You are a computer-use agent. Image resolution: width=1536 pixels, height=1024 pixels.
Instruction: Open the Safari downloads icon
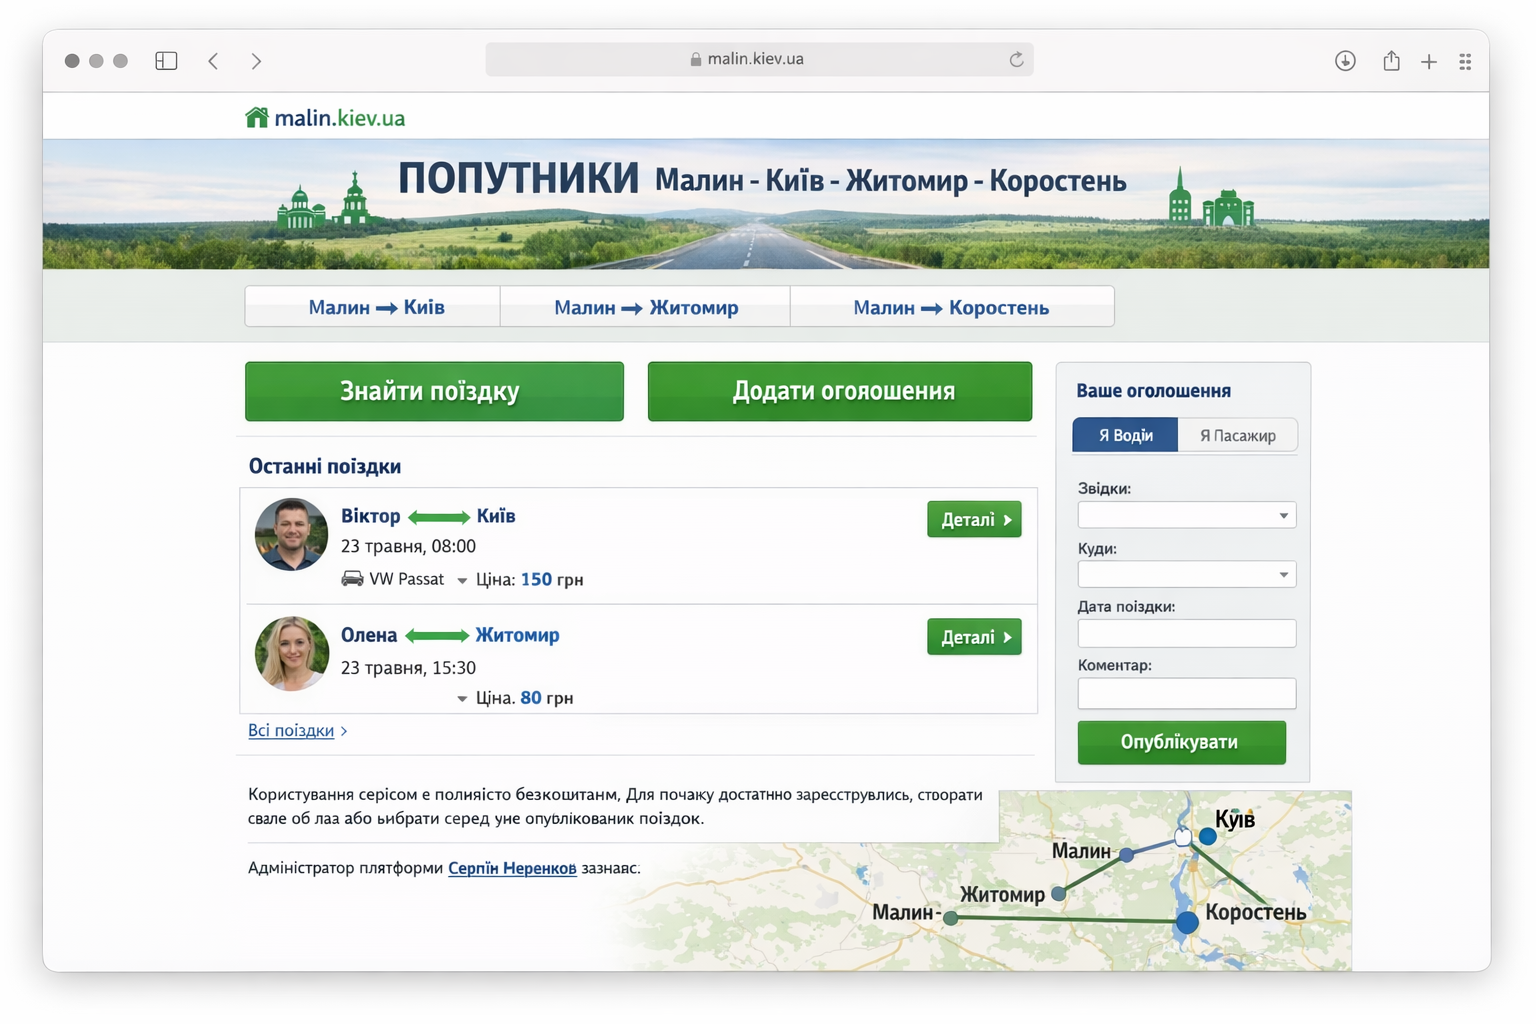(1345, 61)
